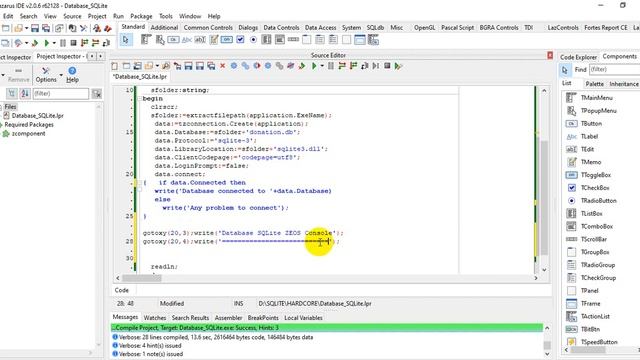Select Database_SQLite.lpr in Files tree
Image resolution: width=640 pixels, height=360 pixels.
(x=38, y=116)
